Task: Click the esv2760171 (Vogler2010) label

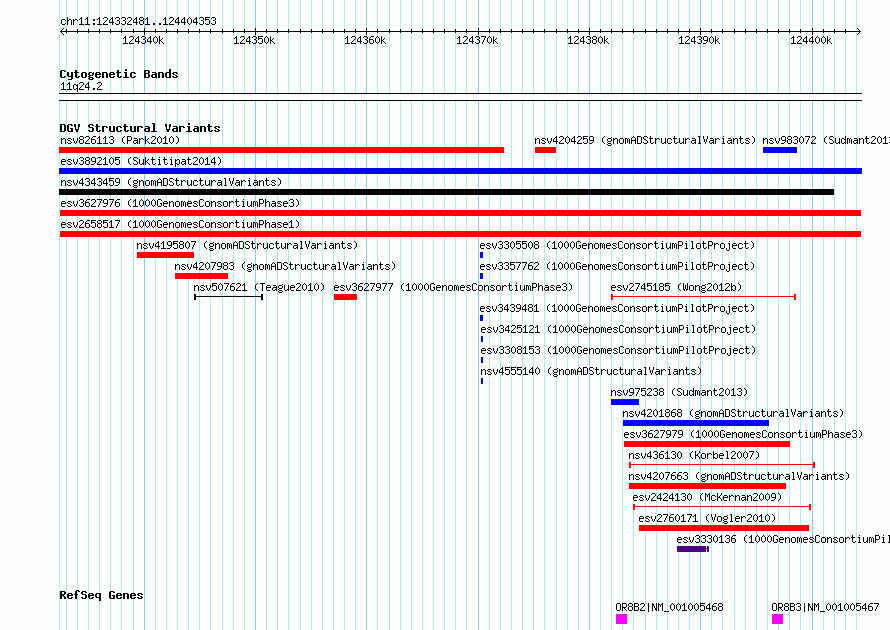Action: [x=707, y=518]
